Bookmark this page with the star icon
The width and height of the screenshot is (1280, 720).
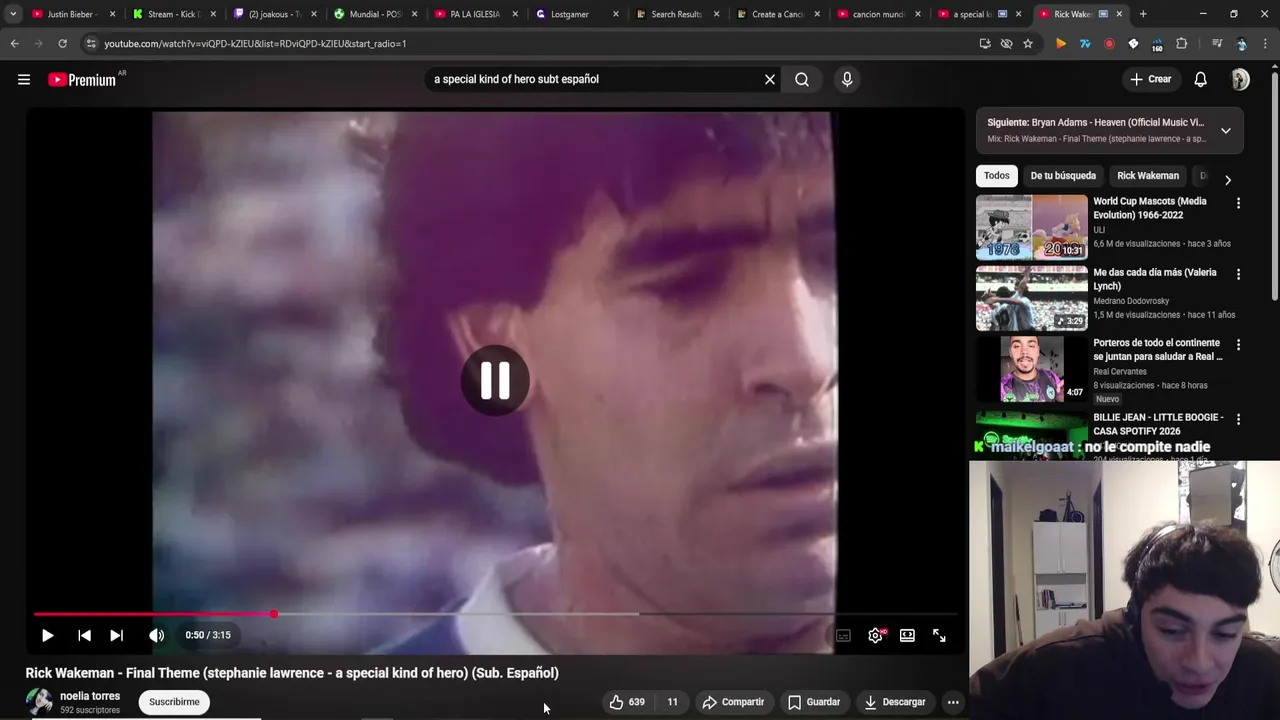point(1027,44)
